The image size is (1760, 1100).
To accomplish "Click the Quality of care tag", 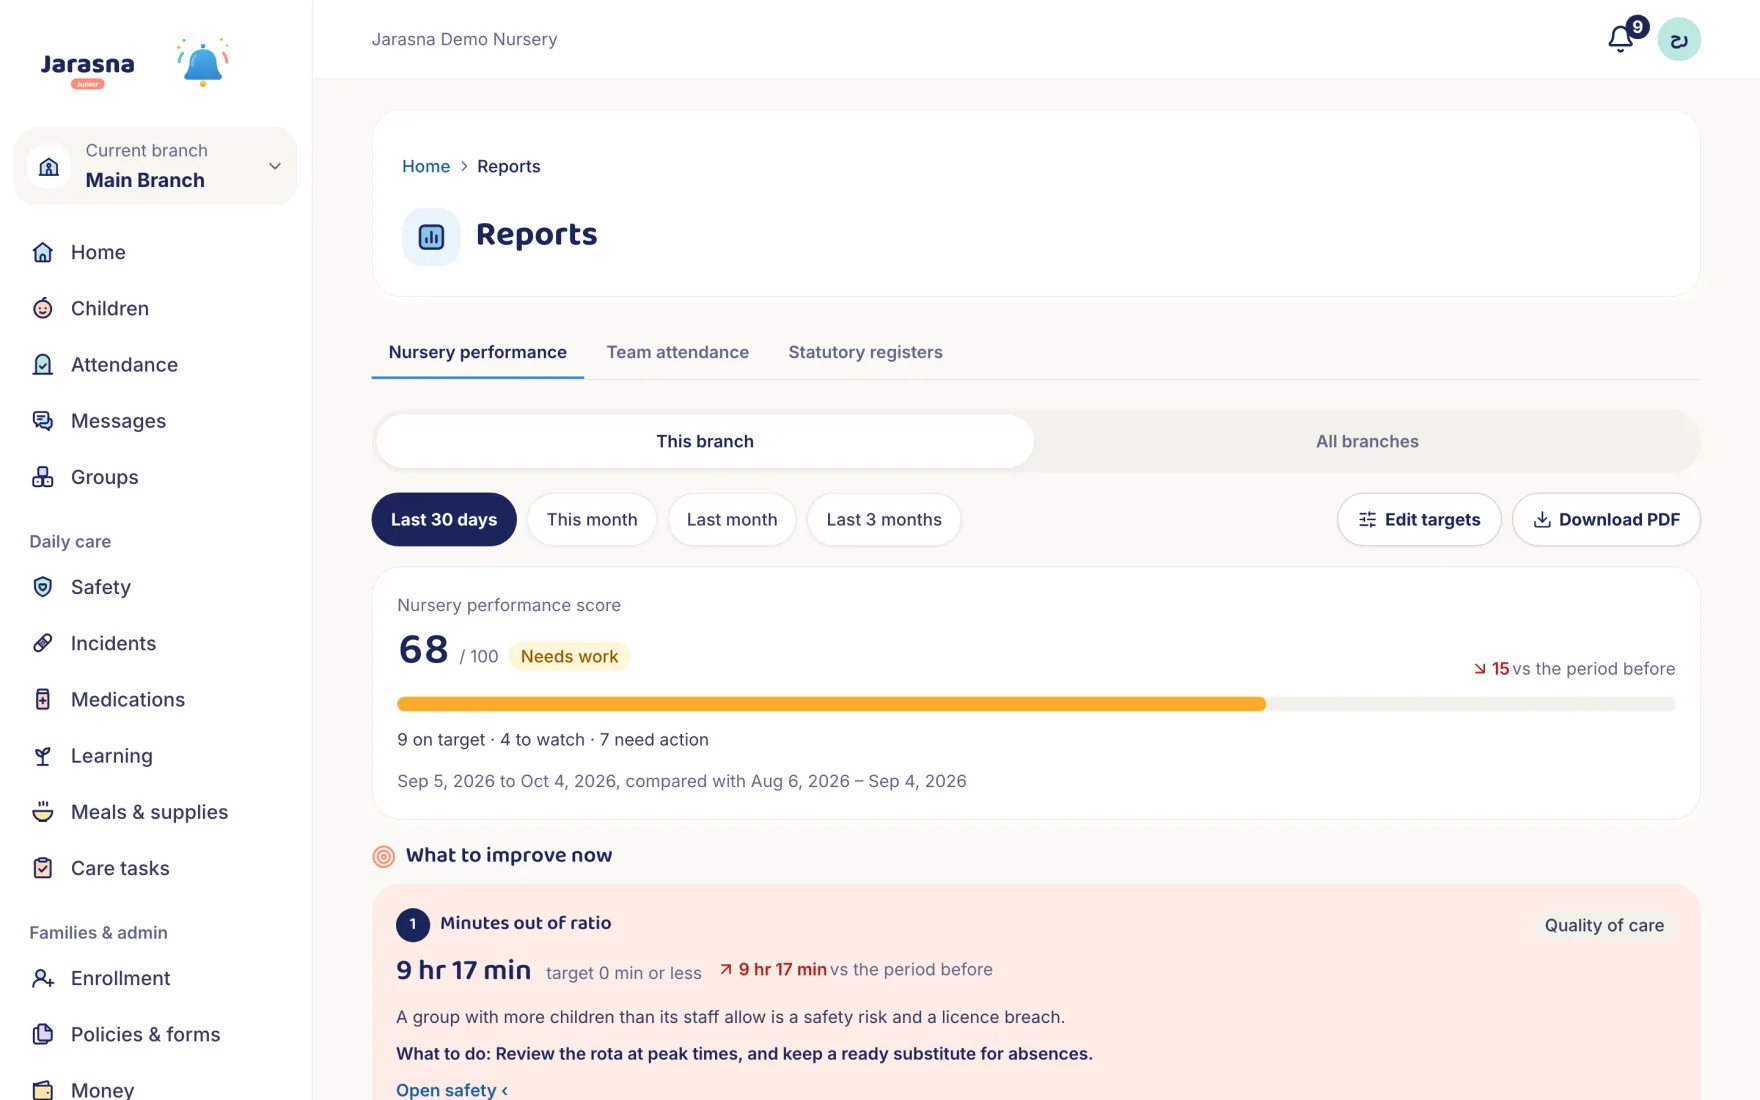I will (x=1604, y=925).
